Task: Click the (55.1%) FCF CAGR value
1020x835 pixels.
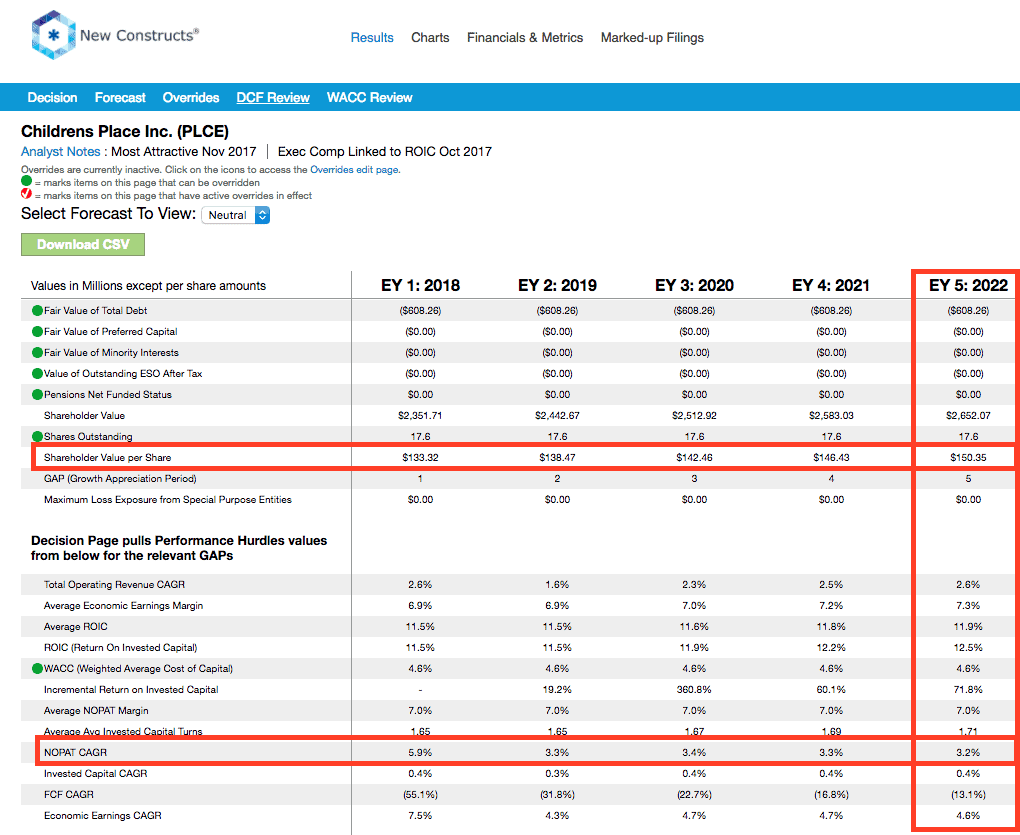Action: click(420, 795)
